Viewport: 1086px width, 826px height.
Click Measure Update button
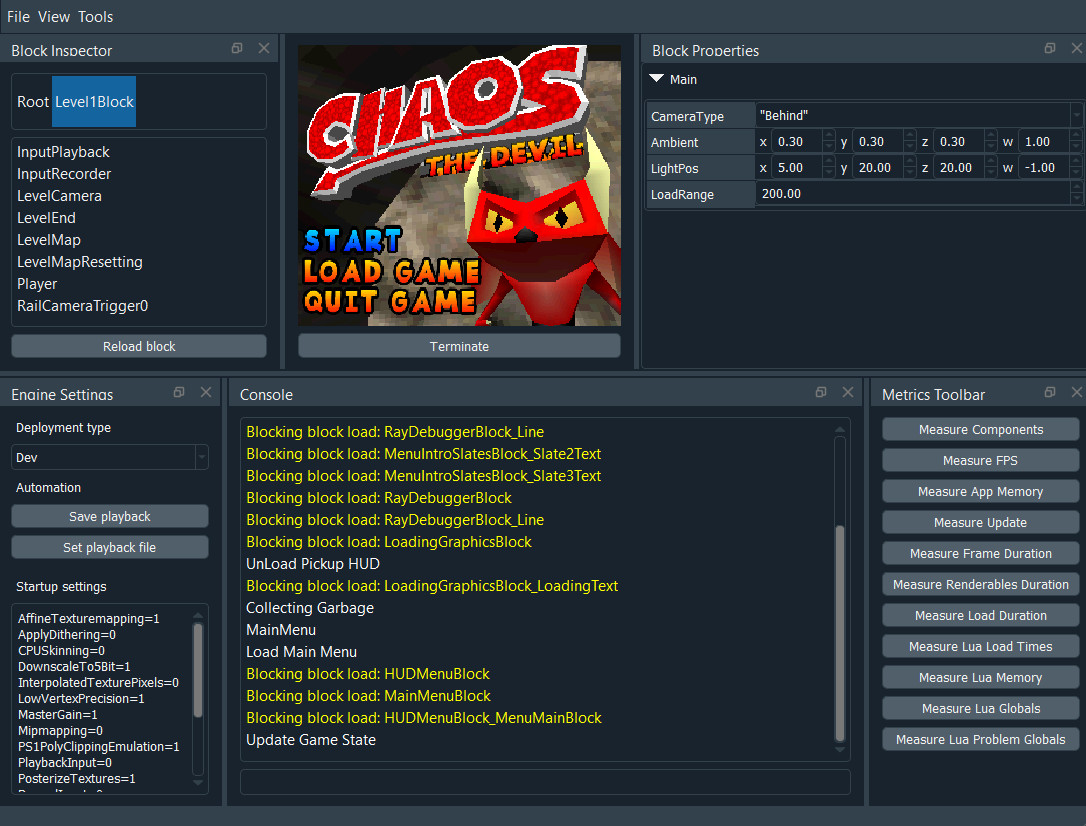pyautogui.click(x=981, y=523)
